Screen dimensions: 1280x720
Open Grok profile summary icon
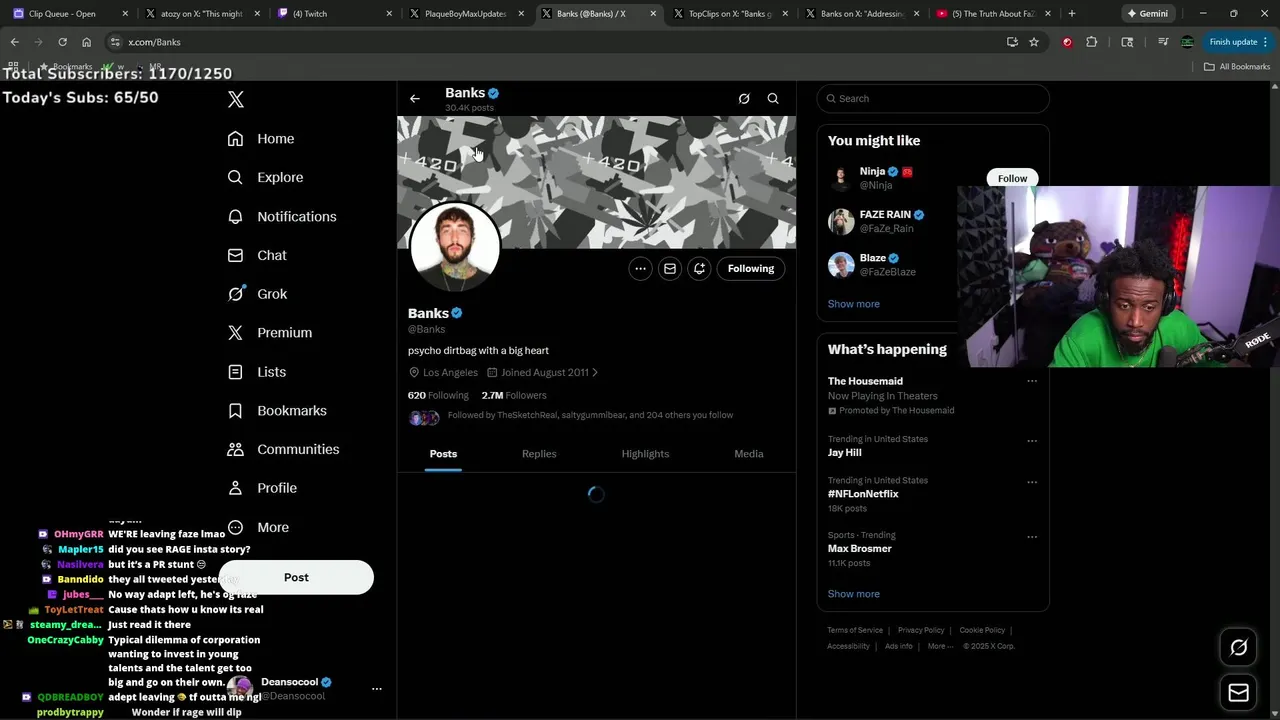click(x=744, y=99)
